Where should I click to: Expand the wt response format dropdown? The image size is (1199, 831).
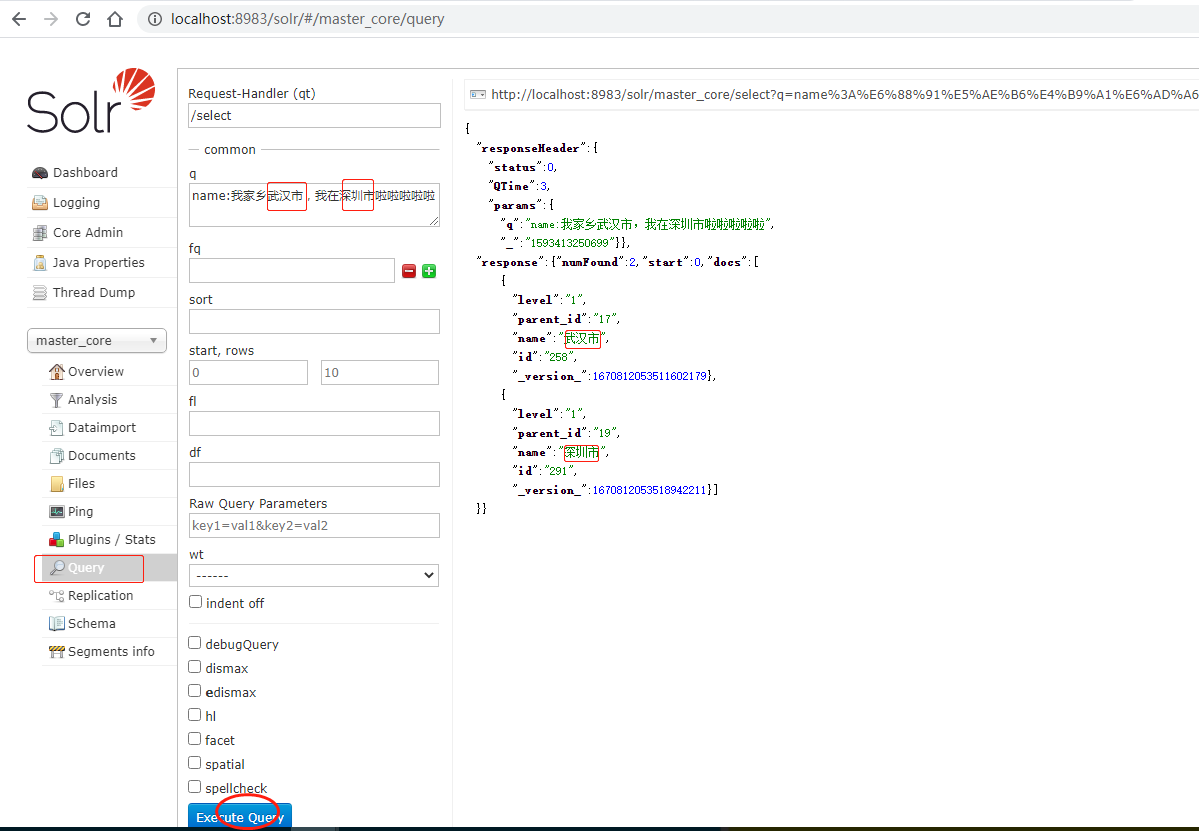coord(313,576)
